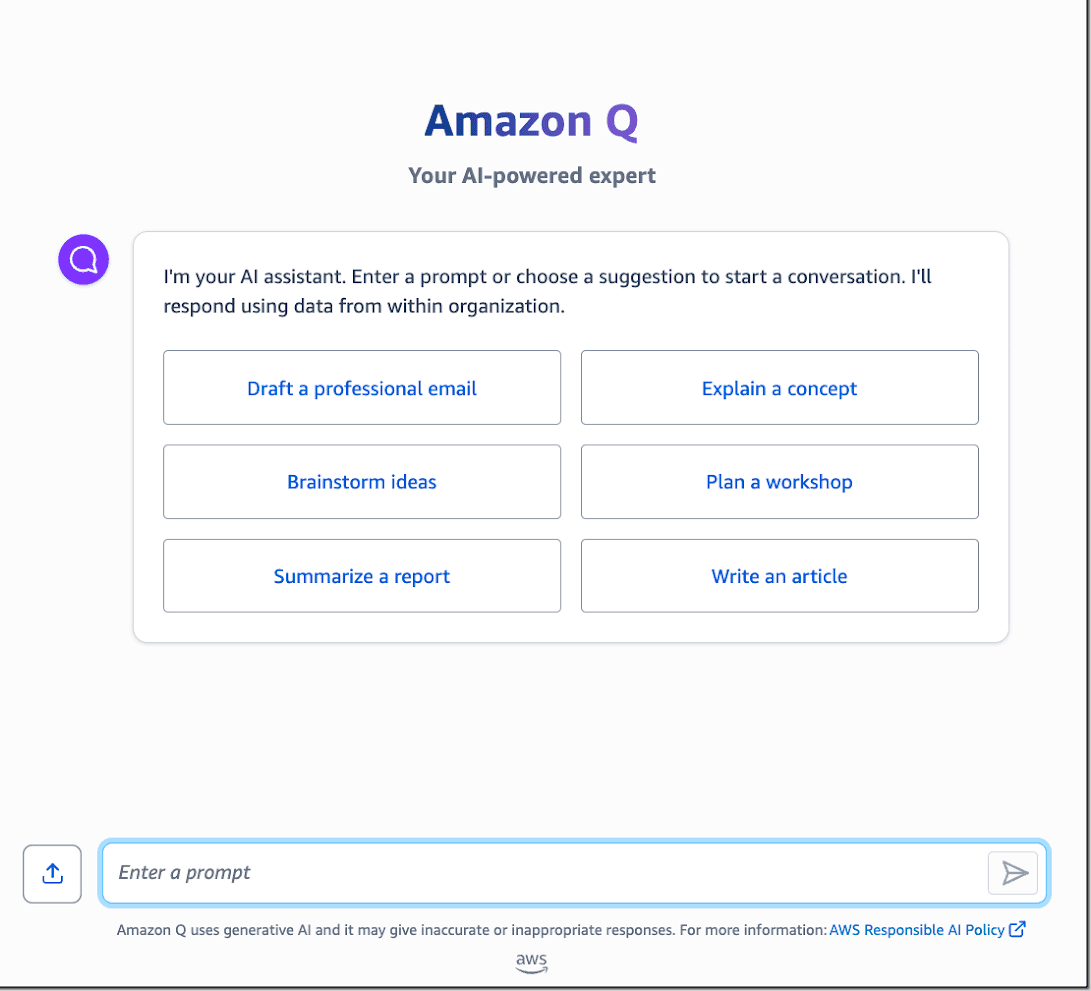Choose the Summarize a report suggestion
Image resolution: width=1091 pixels, height=991 pixels.
[362, 576]
